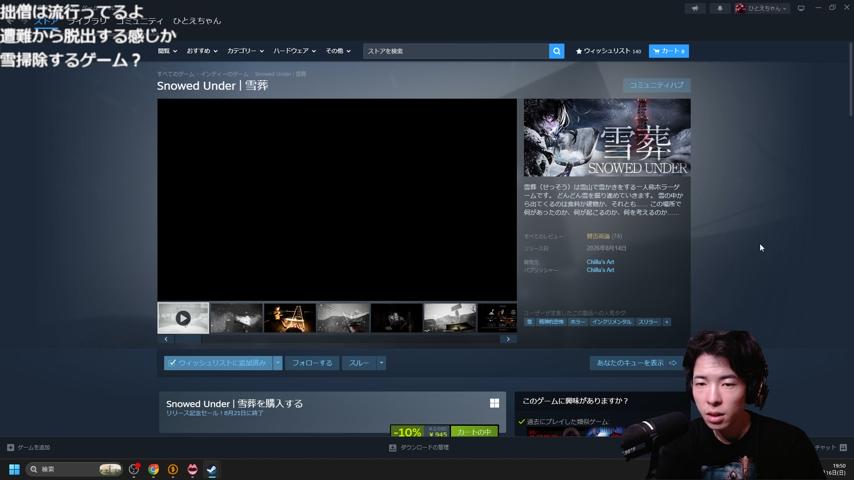
Task: Click the announcements megaphone icon
Action: (694, 8)
